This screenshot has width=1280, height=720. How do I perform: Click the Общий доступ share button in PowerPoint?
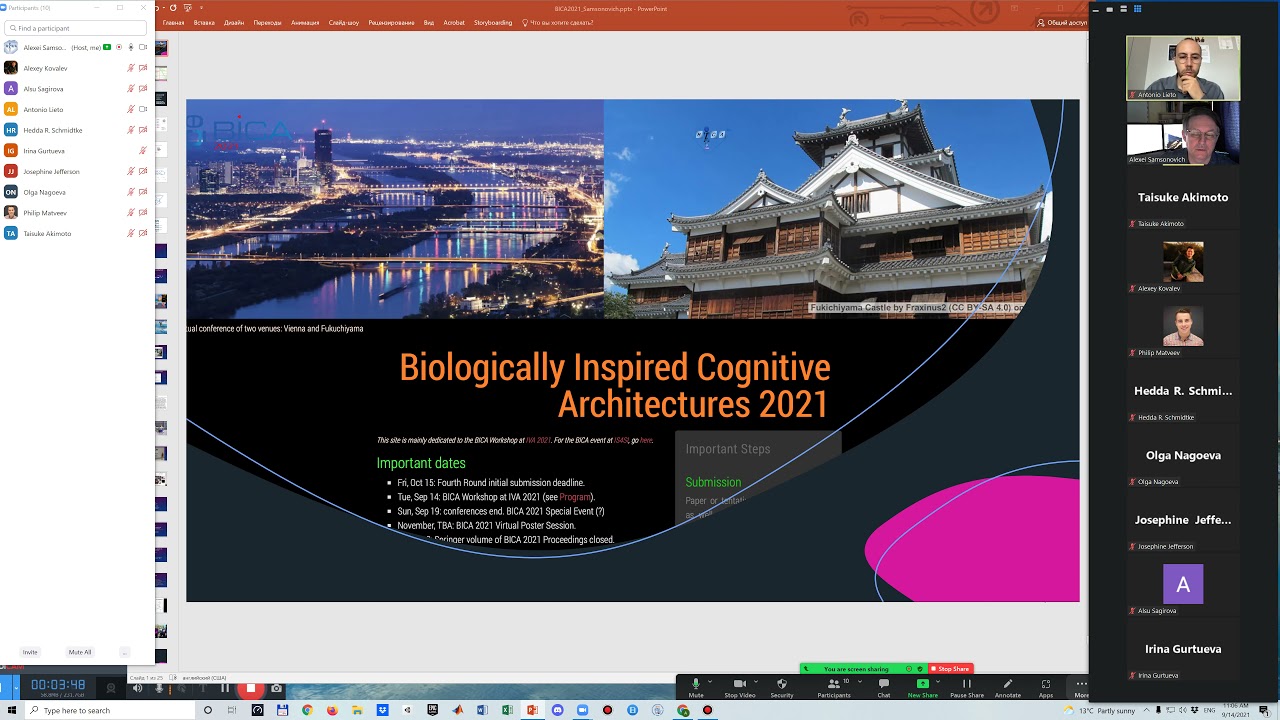(x=1063, y=22)
